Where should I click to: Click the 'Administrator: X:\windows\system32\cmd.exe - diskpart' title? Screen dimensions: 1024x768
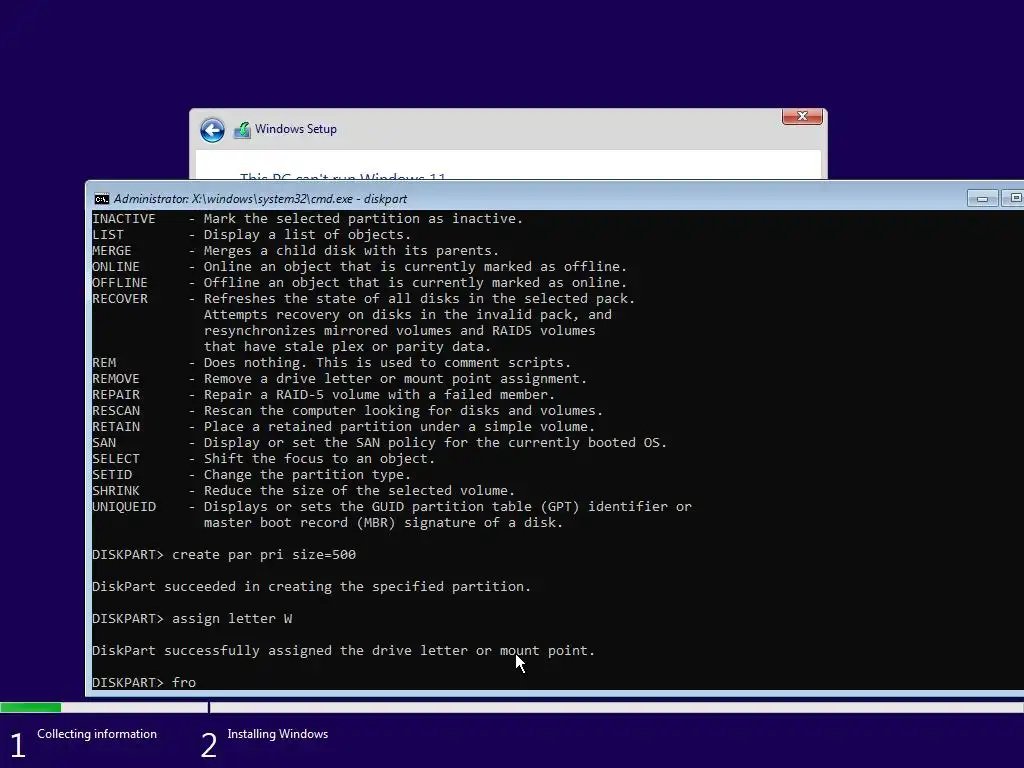coord(260,199)
